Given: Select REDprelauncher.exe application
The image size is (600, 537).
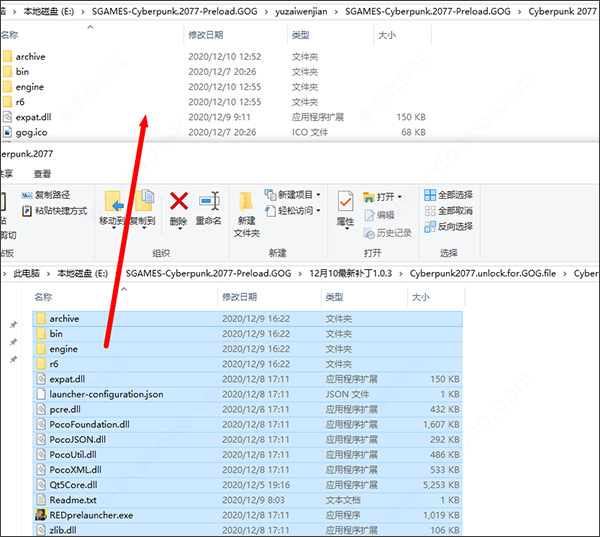Looking at the screenshot, I should pyautogui.click(x=247, y=515).
